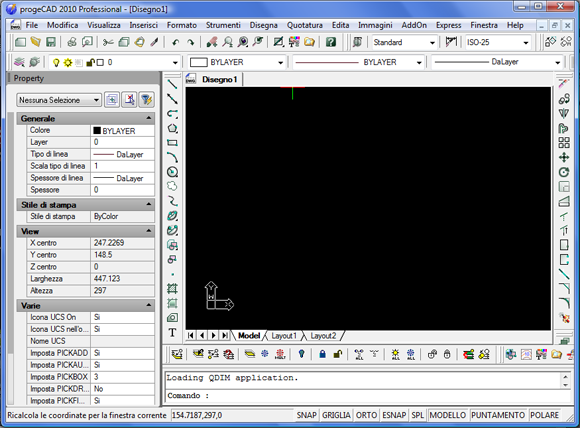580x428 pixels.
Task: Click the Save floppy disk icon
Action: 51,42
